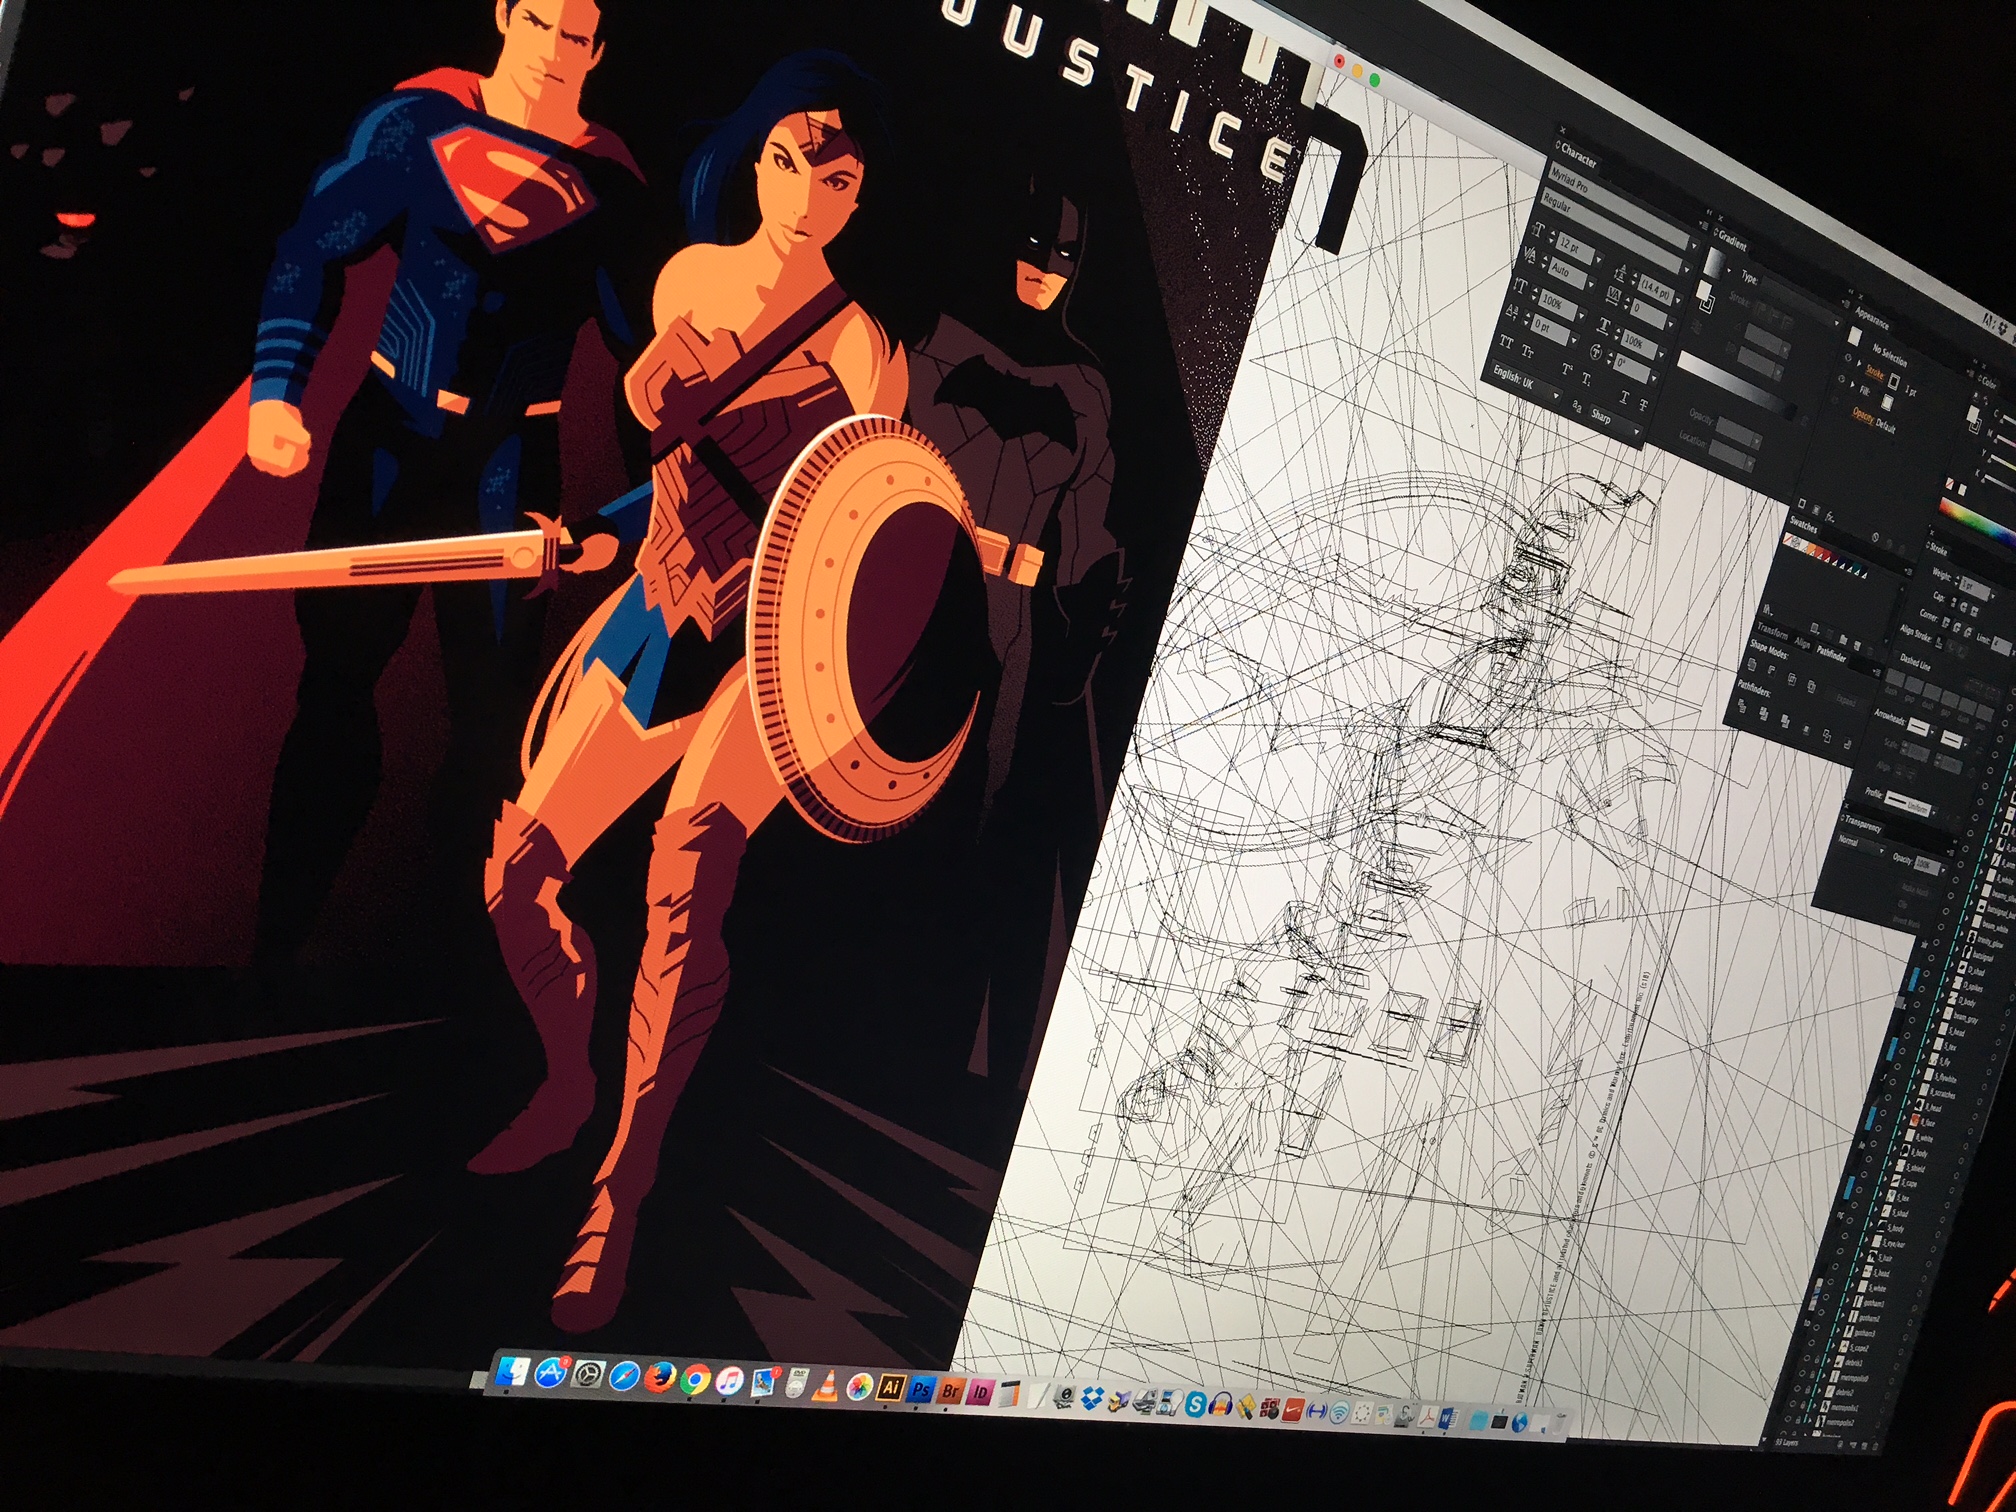Click the fx add-effect icon in Appearance panel
The image size is (2016, 1512).
coord(1830,517)
